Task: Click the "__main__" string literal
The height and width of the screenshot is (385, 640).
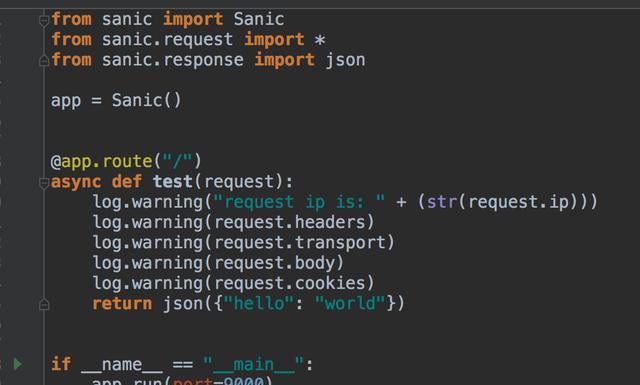Action: 253,364
